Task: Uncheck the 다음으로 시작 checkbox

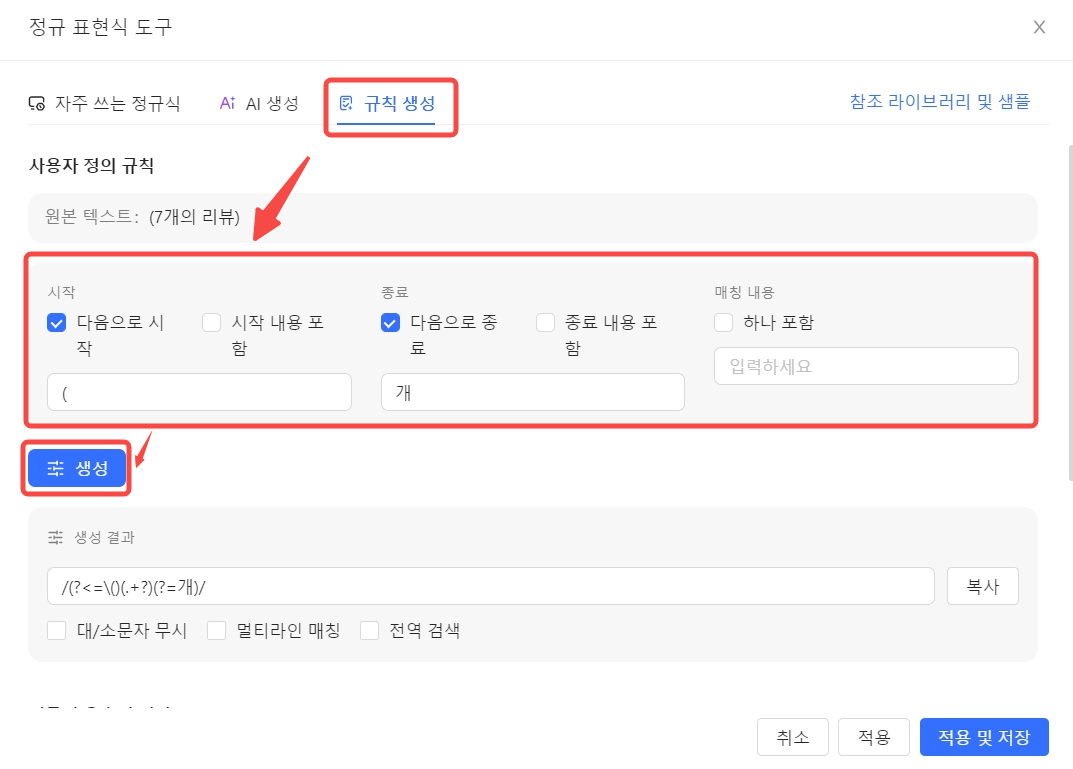Action: tap(57, 323)
